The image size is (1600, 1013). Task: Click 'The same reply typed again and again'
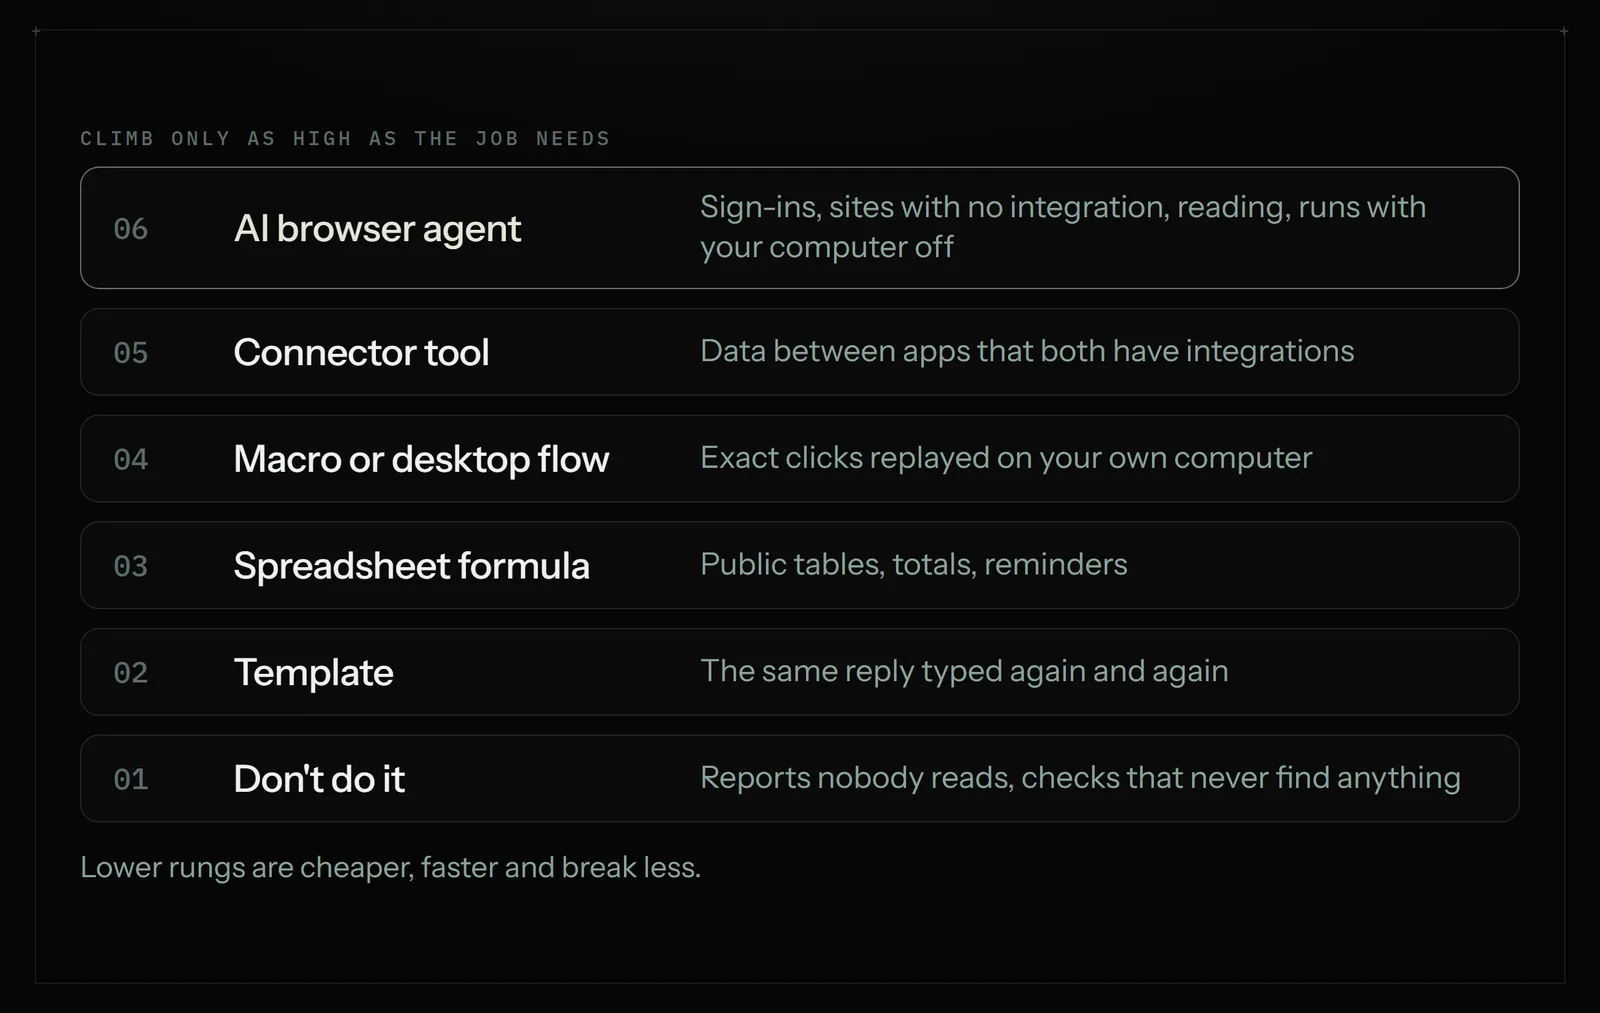tap(964, 671)
